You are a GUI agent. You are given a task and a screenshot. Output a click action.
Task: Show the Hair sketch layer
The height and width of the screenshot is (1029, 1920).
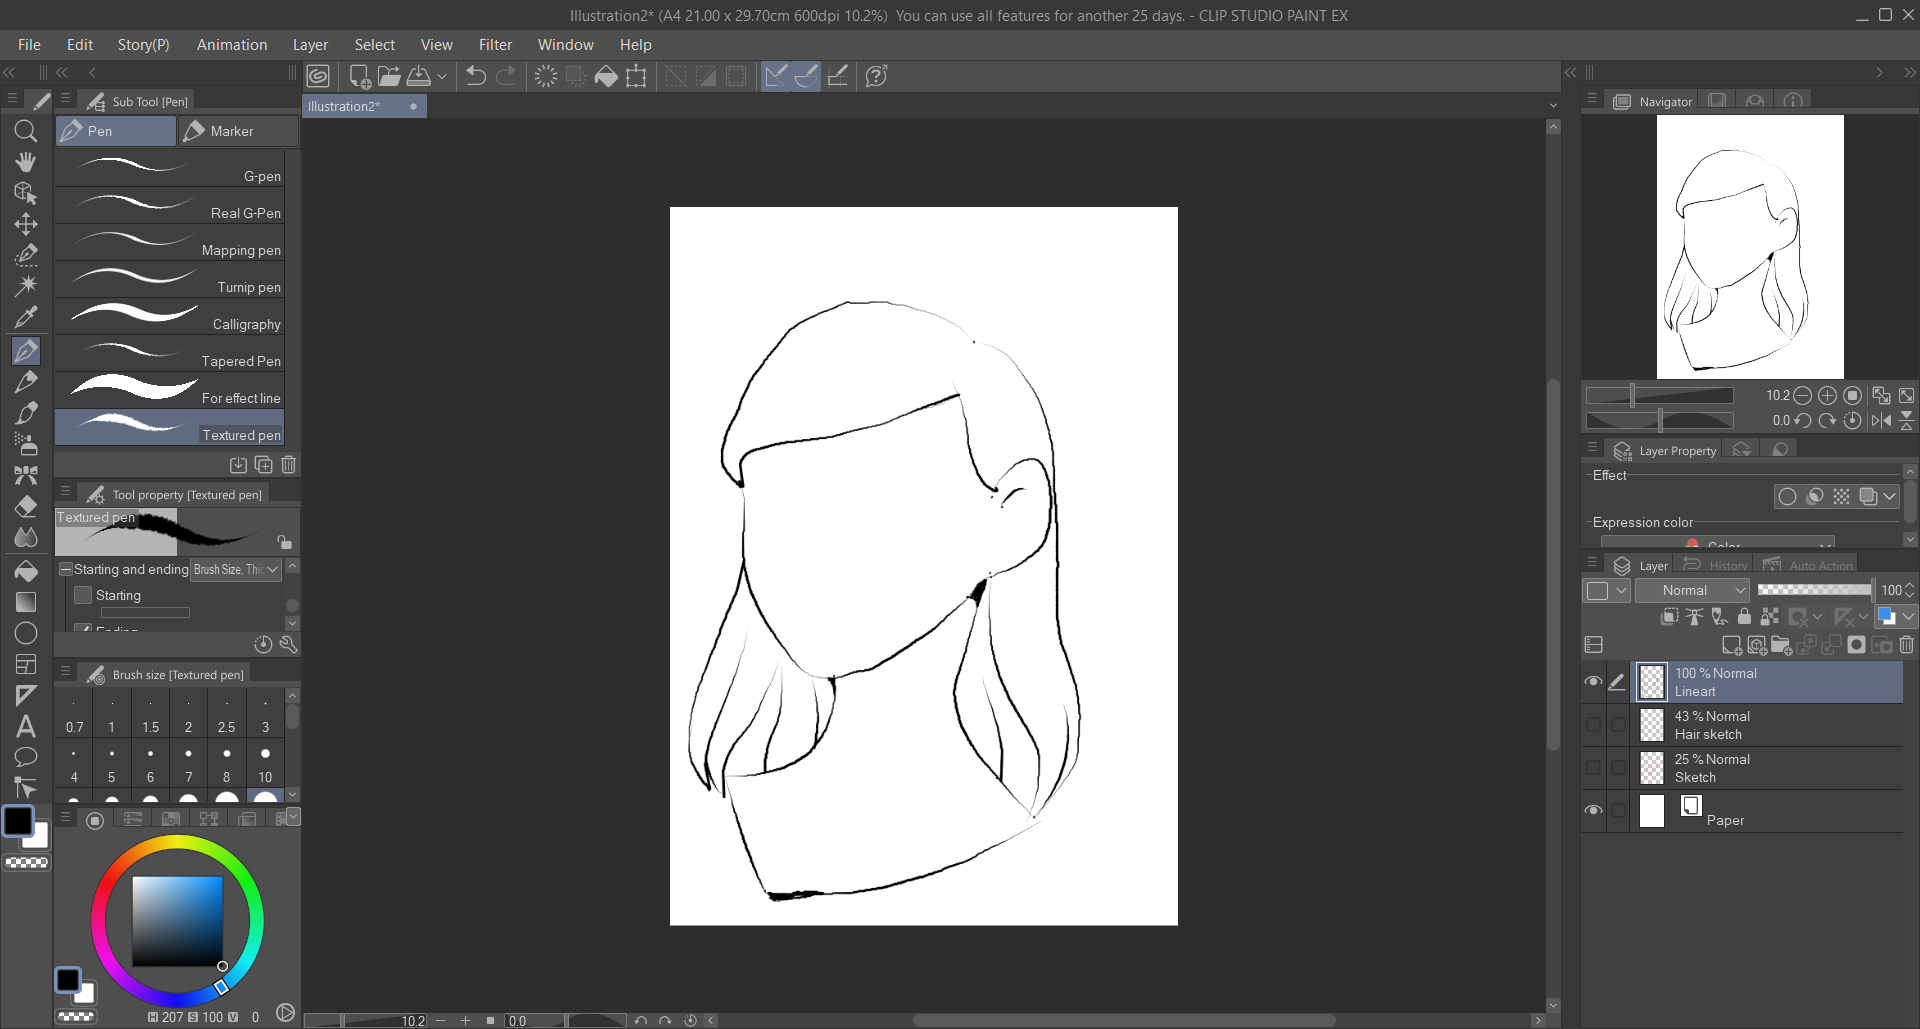(x=1593, y=725)
